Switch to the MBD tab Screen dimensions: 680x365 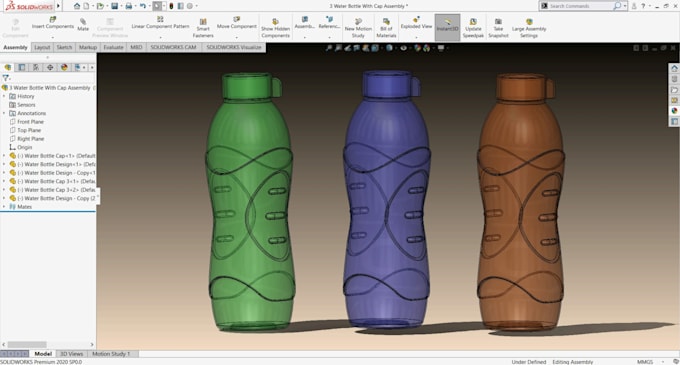coord(136,47)
